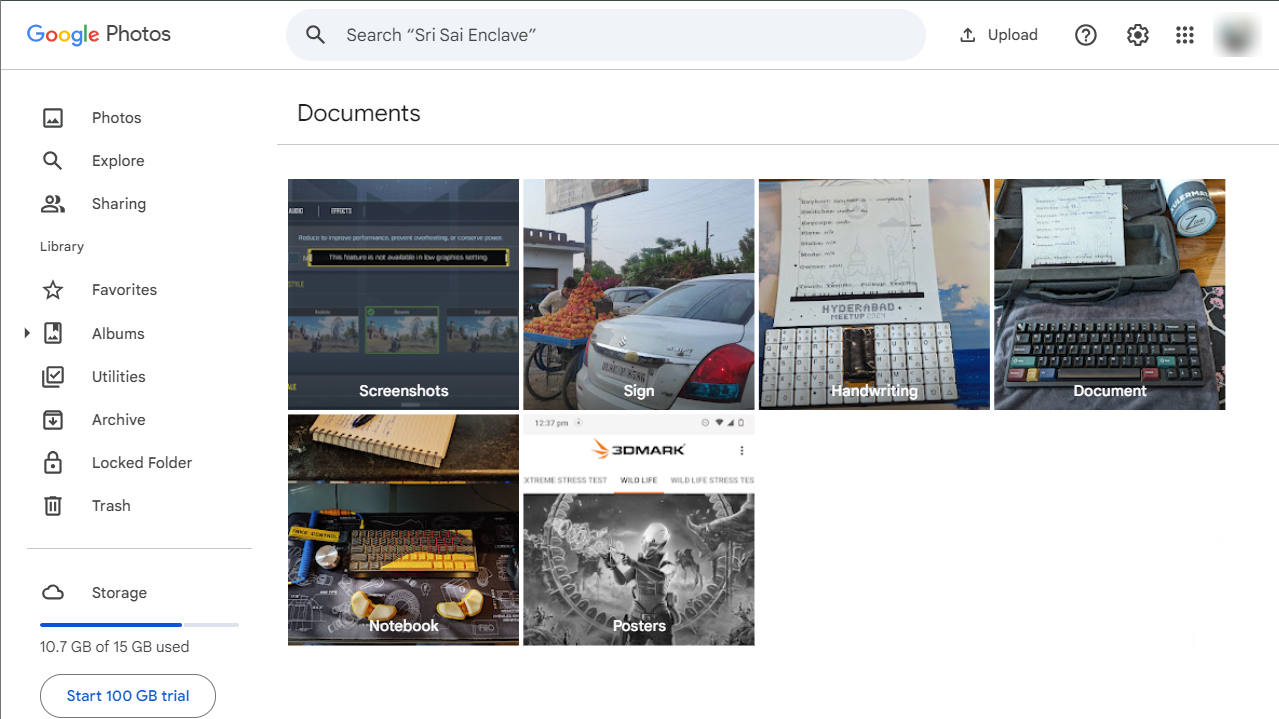Open the Trash via the bin icon

click(52, 505)
